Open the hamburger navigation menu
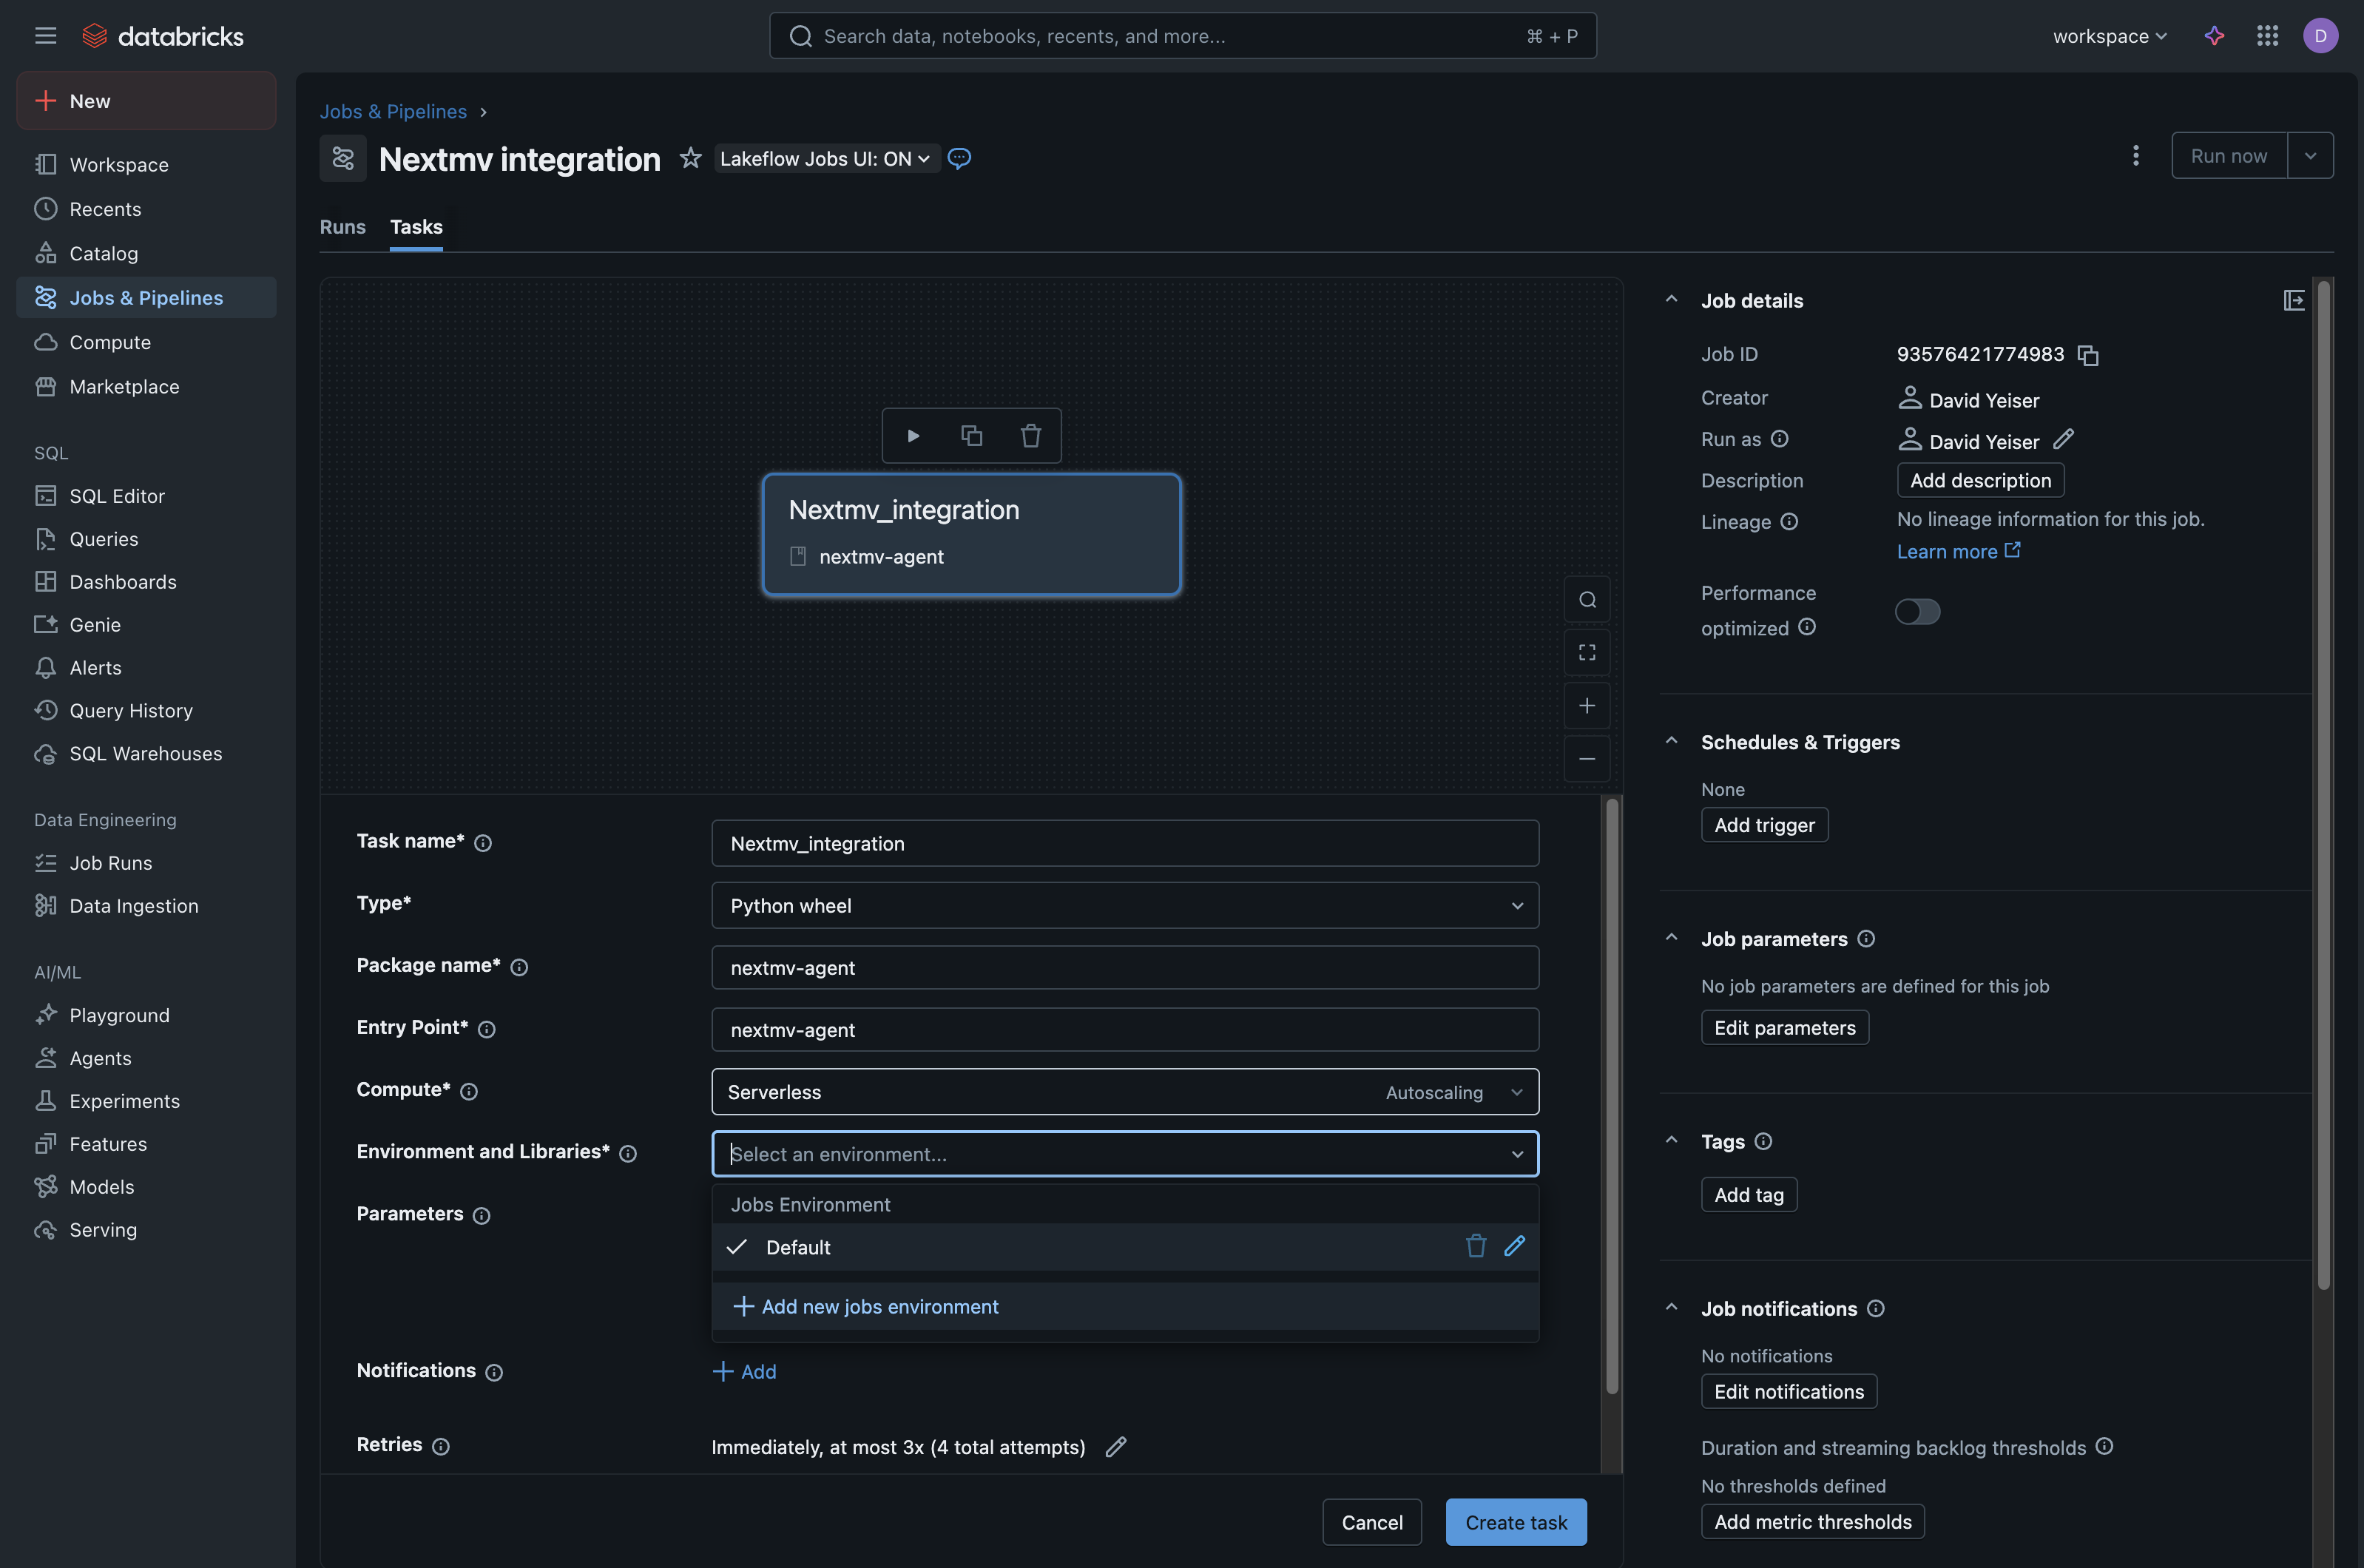2364x1568 pixels. (45, 35)
